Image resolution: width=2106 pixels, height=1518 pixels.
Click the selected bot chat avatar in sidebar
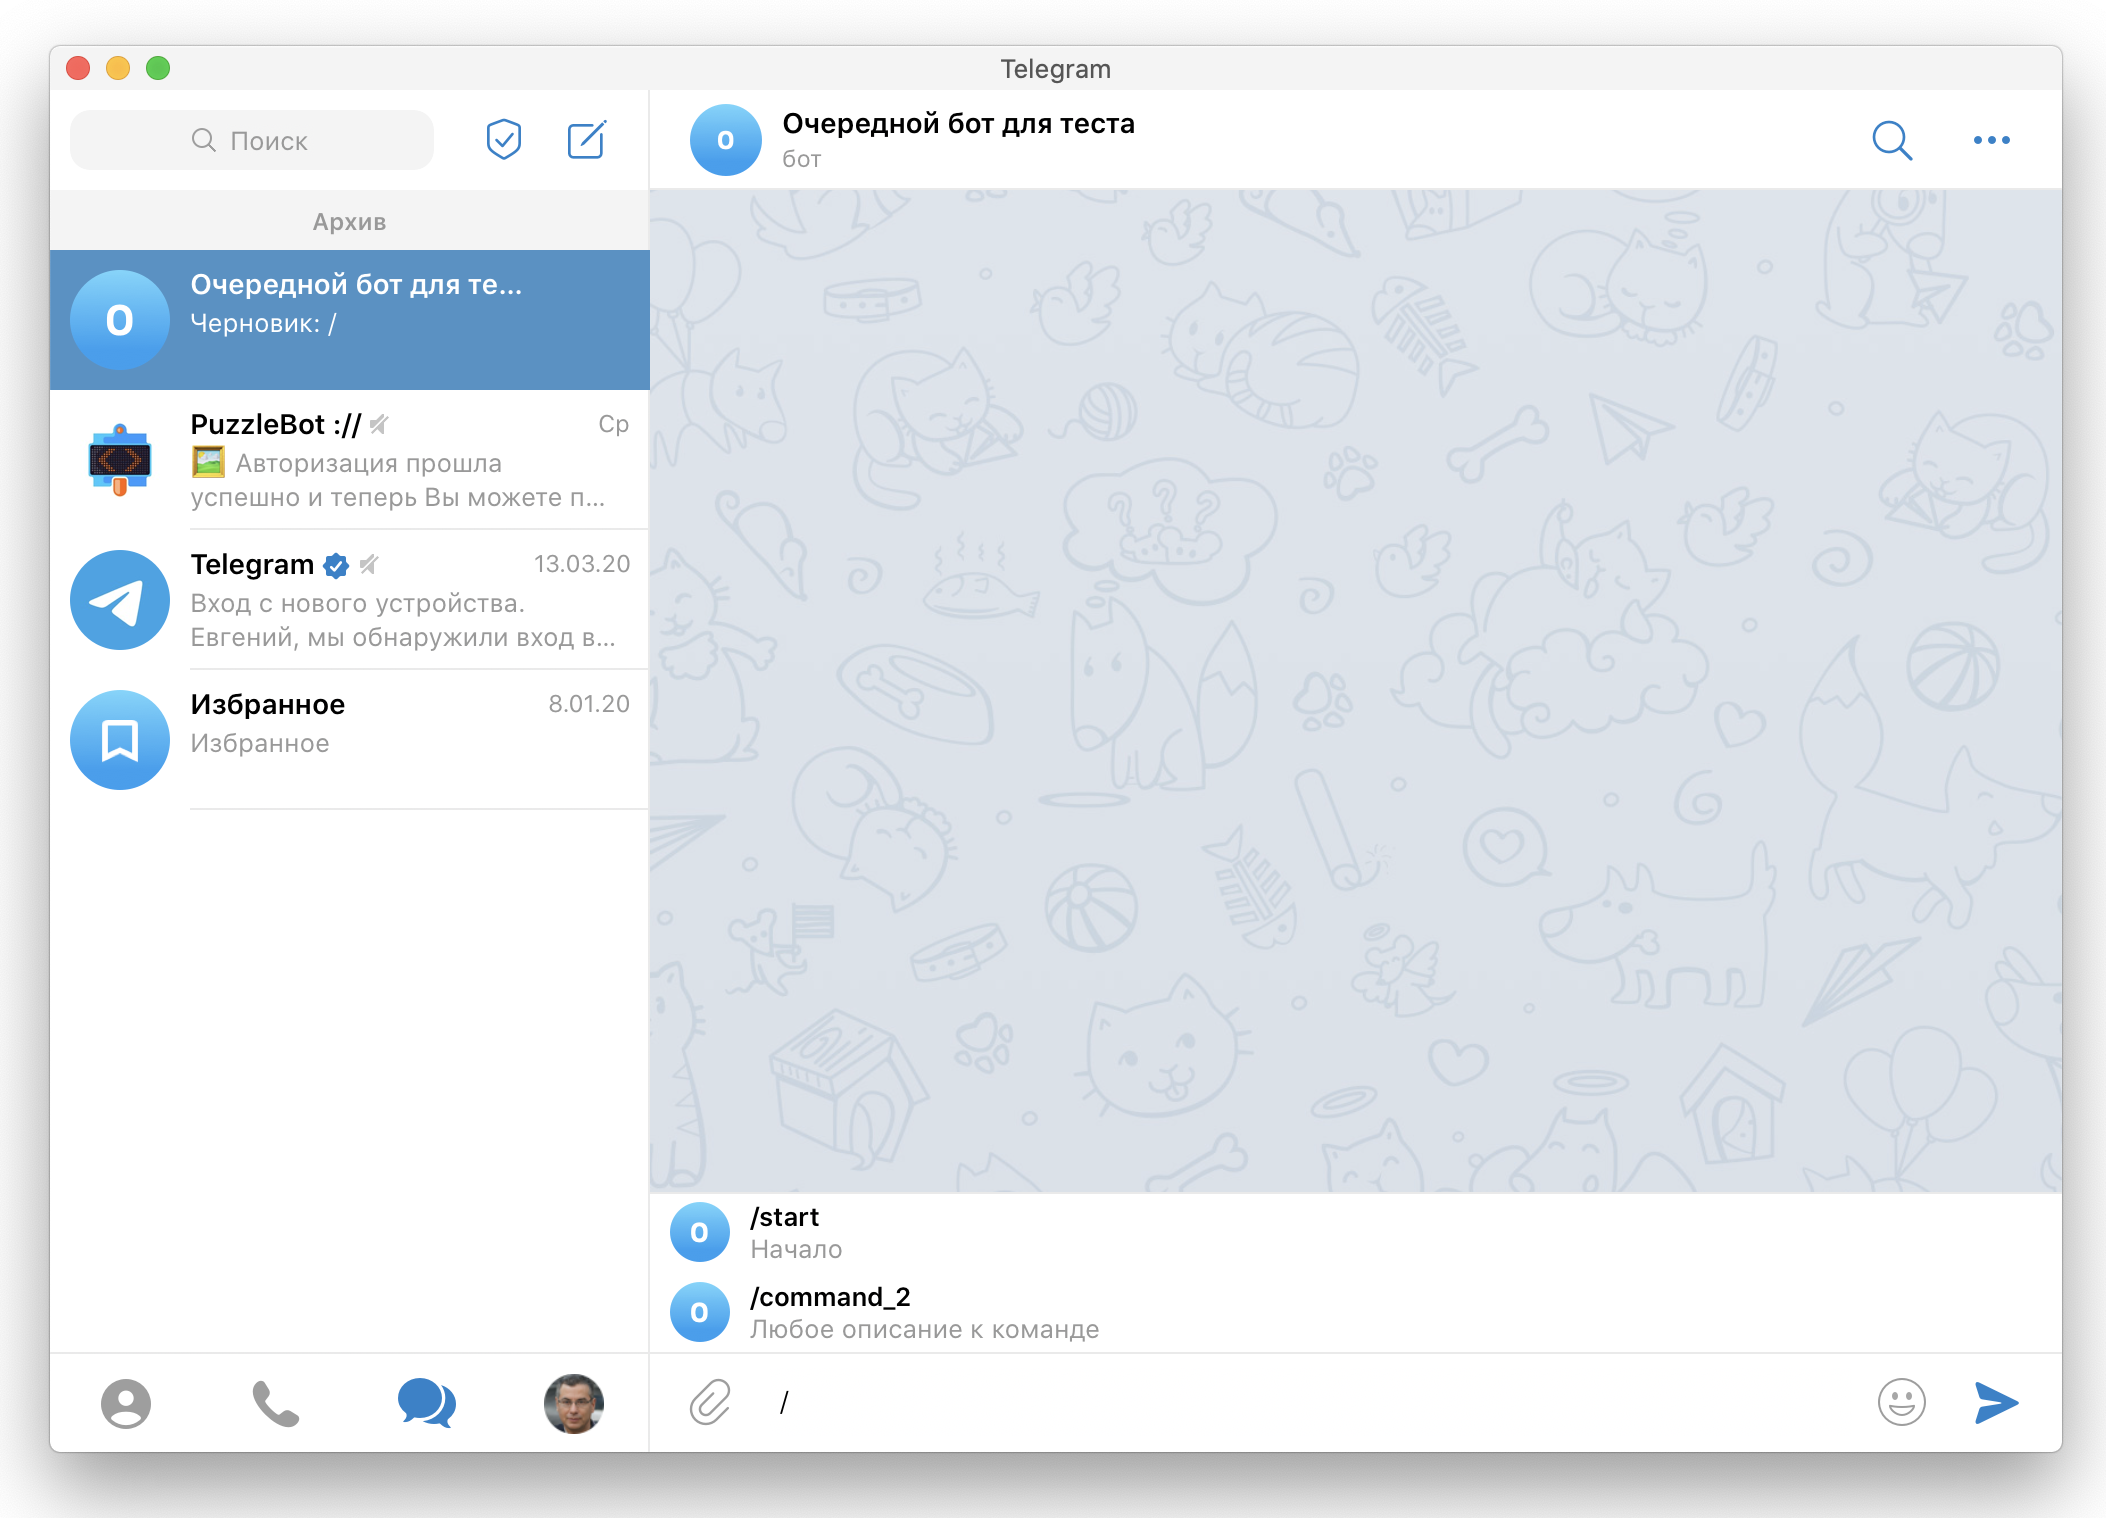(120, 320)
